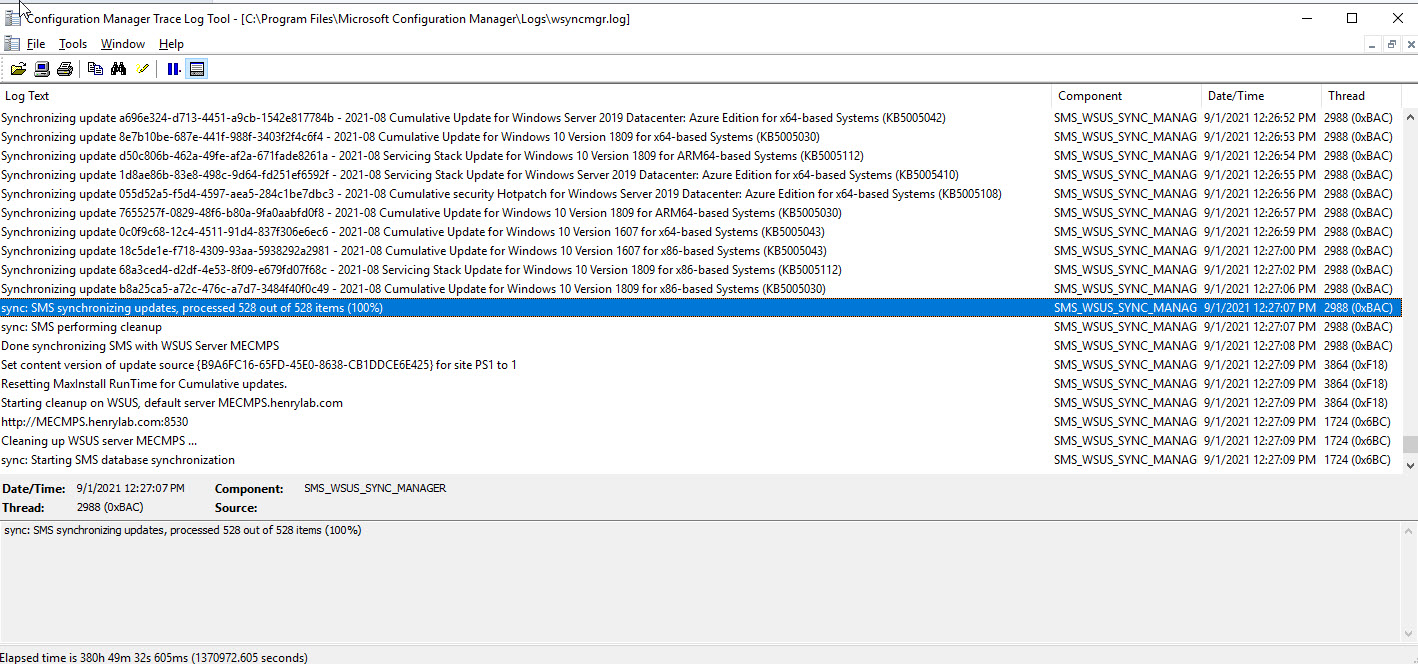Open the Tools menu
This screenshot has height=664, width=1418.
[x=73, y=44]
